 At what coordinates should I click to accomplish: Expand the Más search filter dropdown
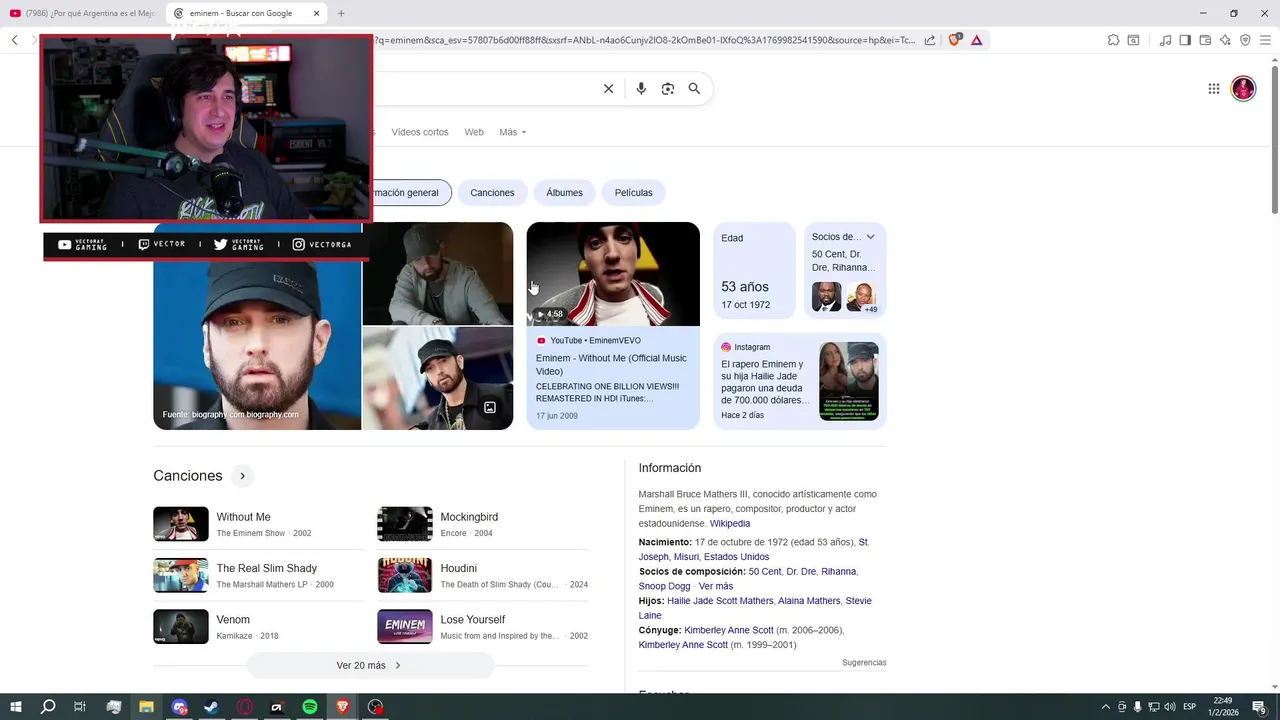click(x=512, y=132)
